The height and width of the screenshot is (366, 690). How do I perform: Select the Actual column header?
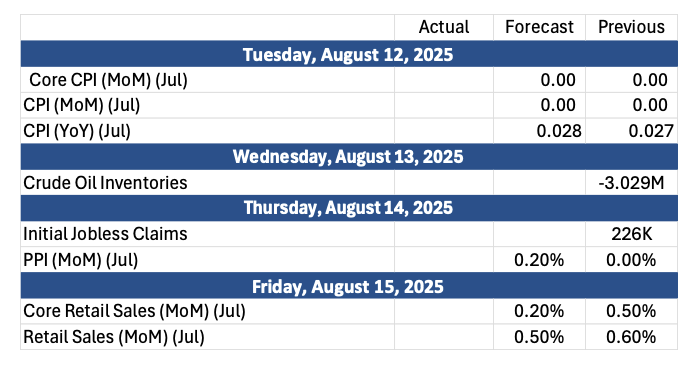tap(444, 27)
